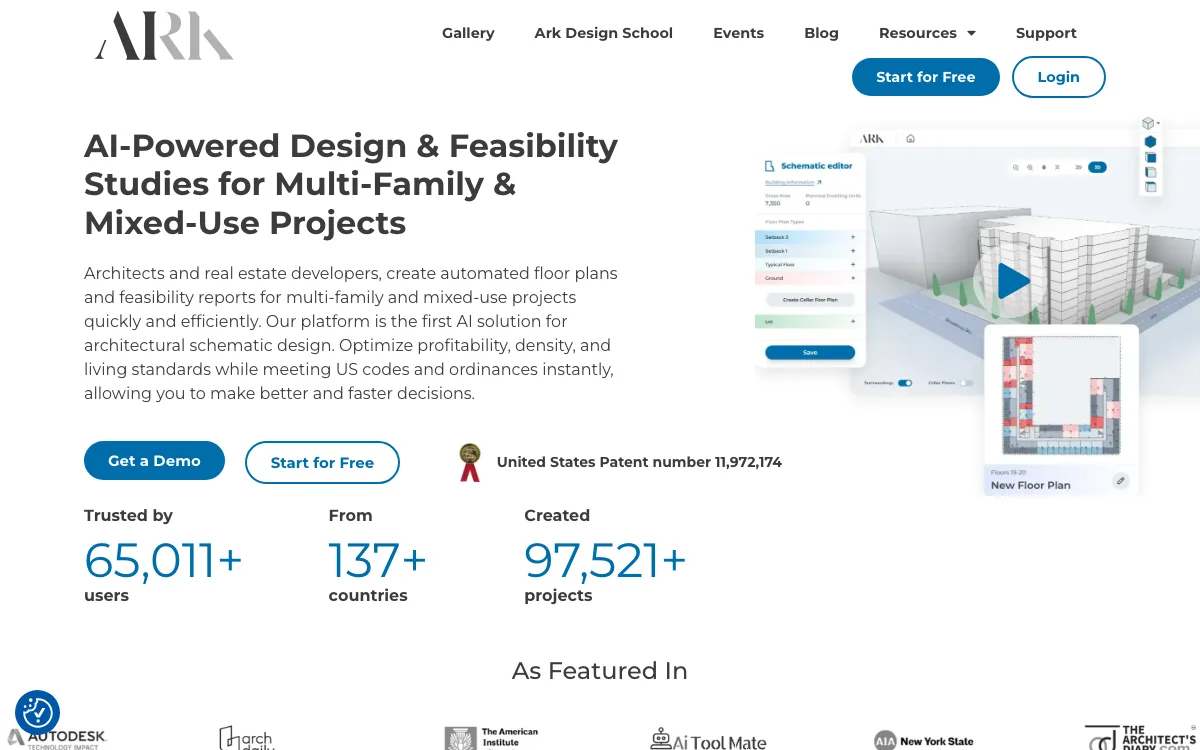Click Create Cellar Floor Plan button
Viewport: 1200px width, 750px height.
810,300
